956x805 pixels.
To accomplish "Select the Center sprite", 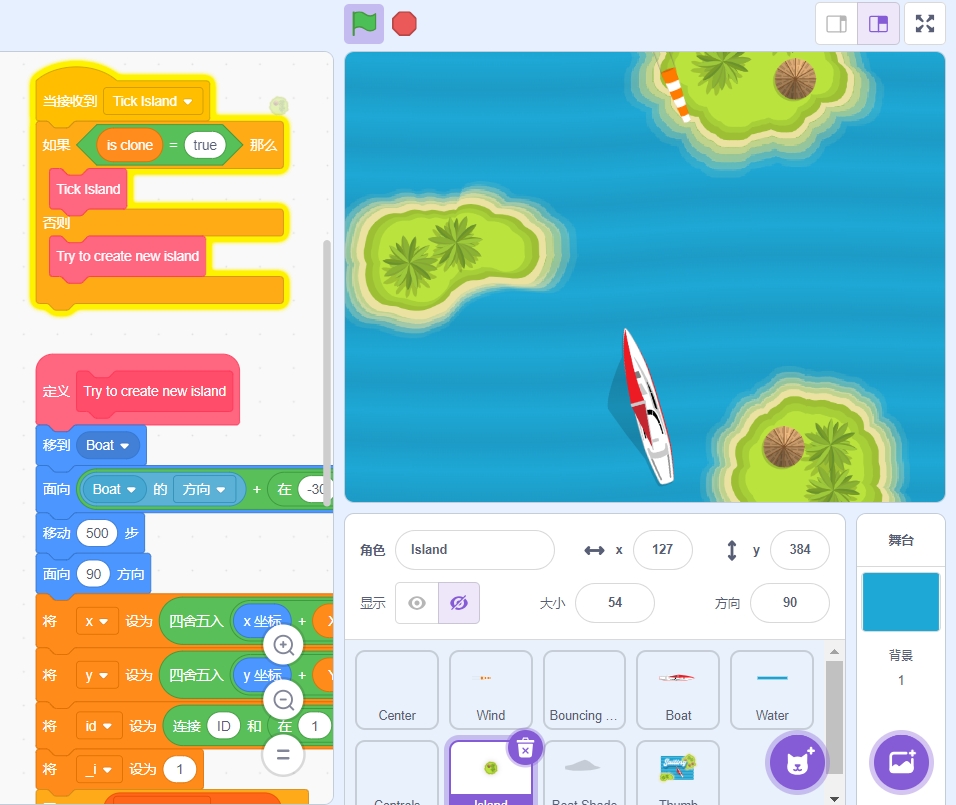I will pyautogui.click(x=397, y=690).
